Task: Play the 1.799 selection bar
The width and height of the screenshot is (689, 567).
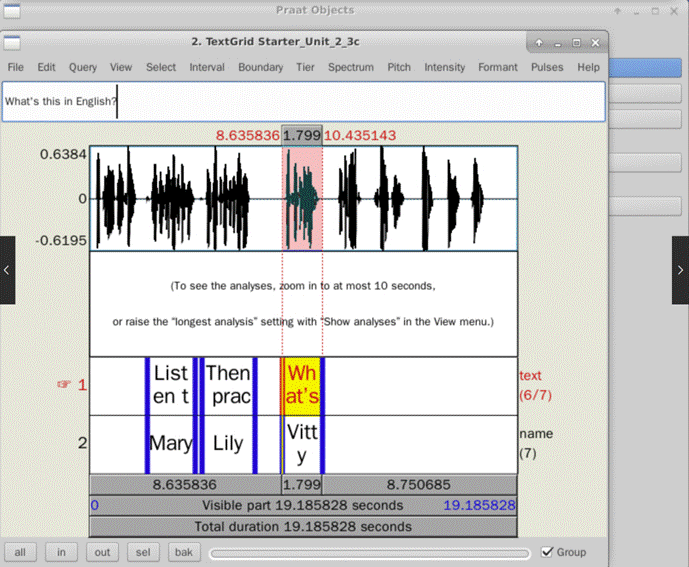Action: (302, 485)
